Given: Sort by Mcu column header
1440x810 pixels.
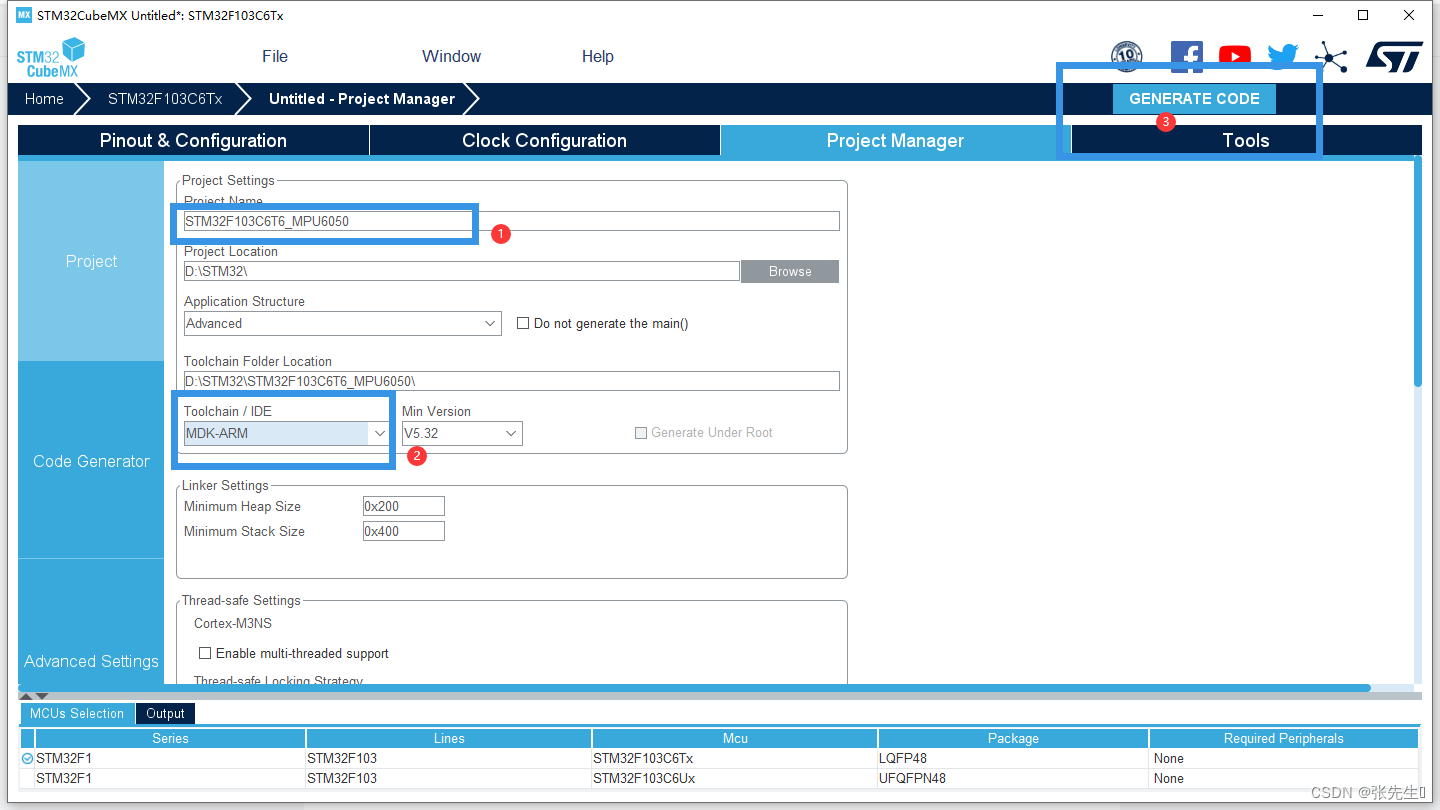Looking at the screenshot, I should (x=735, y=738).
